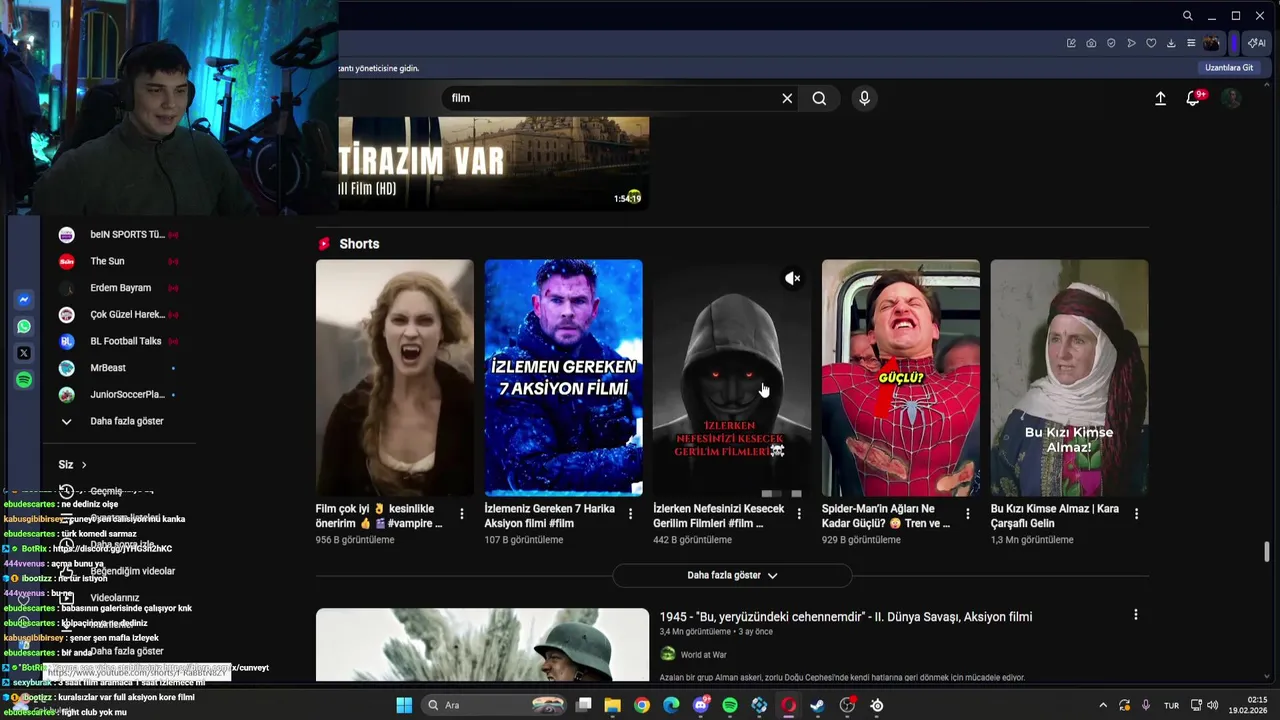The width and height of the screenshot is (1280, 720).
Task: Open vampire woman Short thumbnail
Action: coord(395,378)
